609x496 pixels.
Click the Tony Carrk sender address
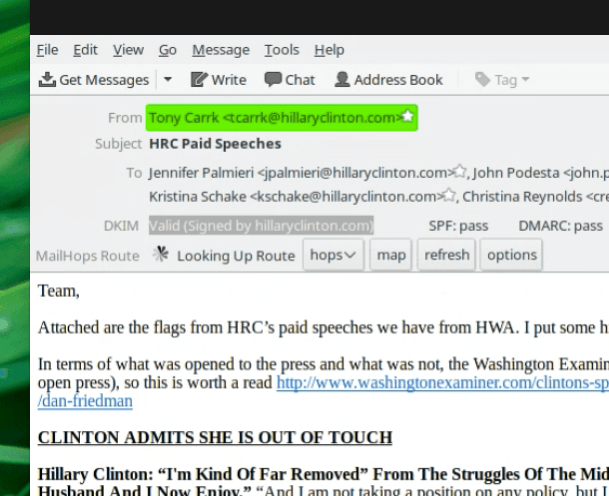point(276,118)
